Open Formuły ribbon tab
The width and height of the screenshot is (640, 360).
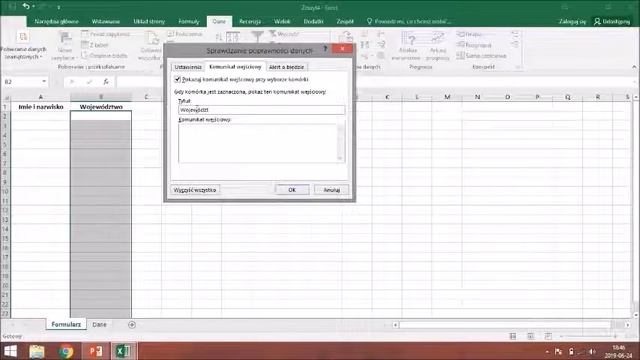coord(189,21)
